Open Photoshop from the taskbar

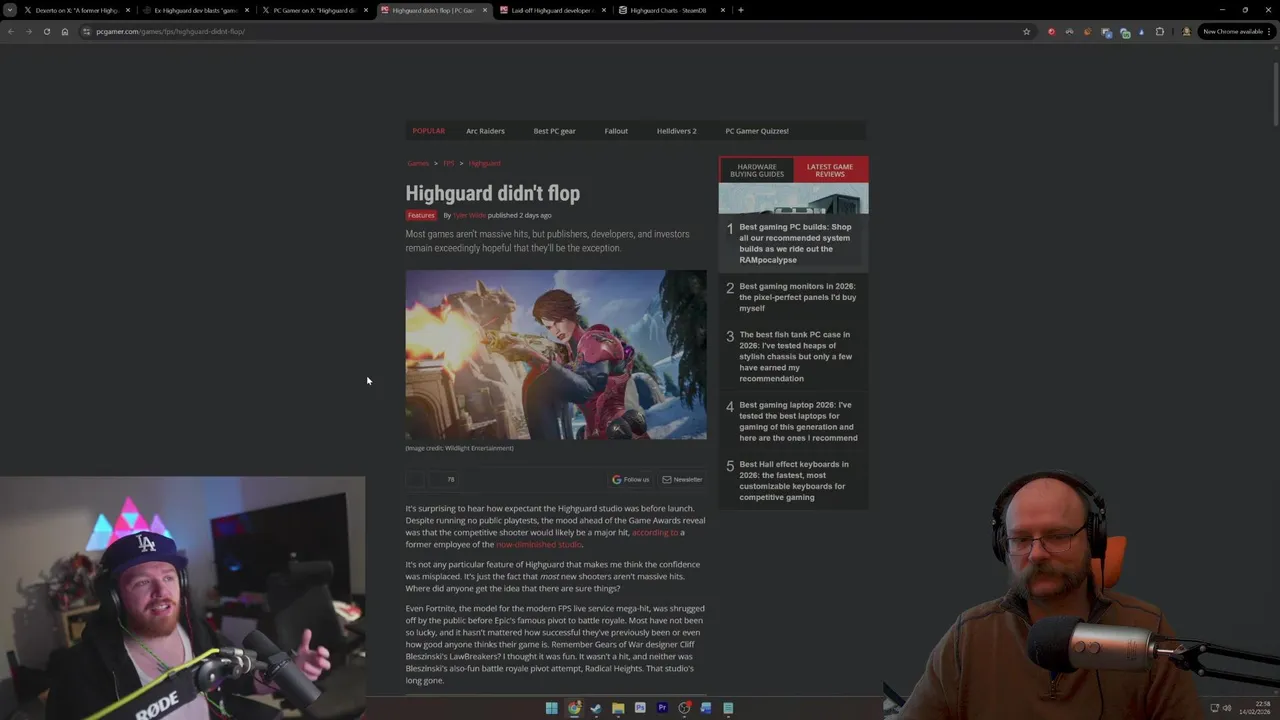(640, 708)
